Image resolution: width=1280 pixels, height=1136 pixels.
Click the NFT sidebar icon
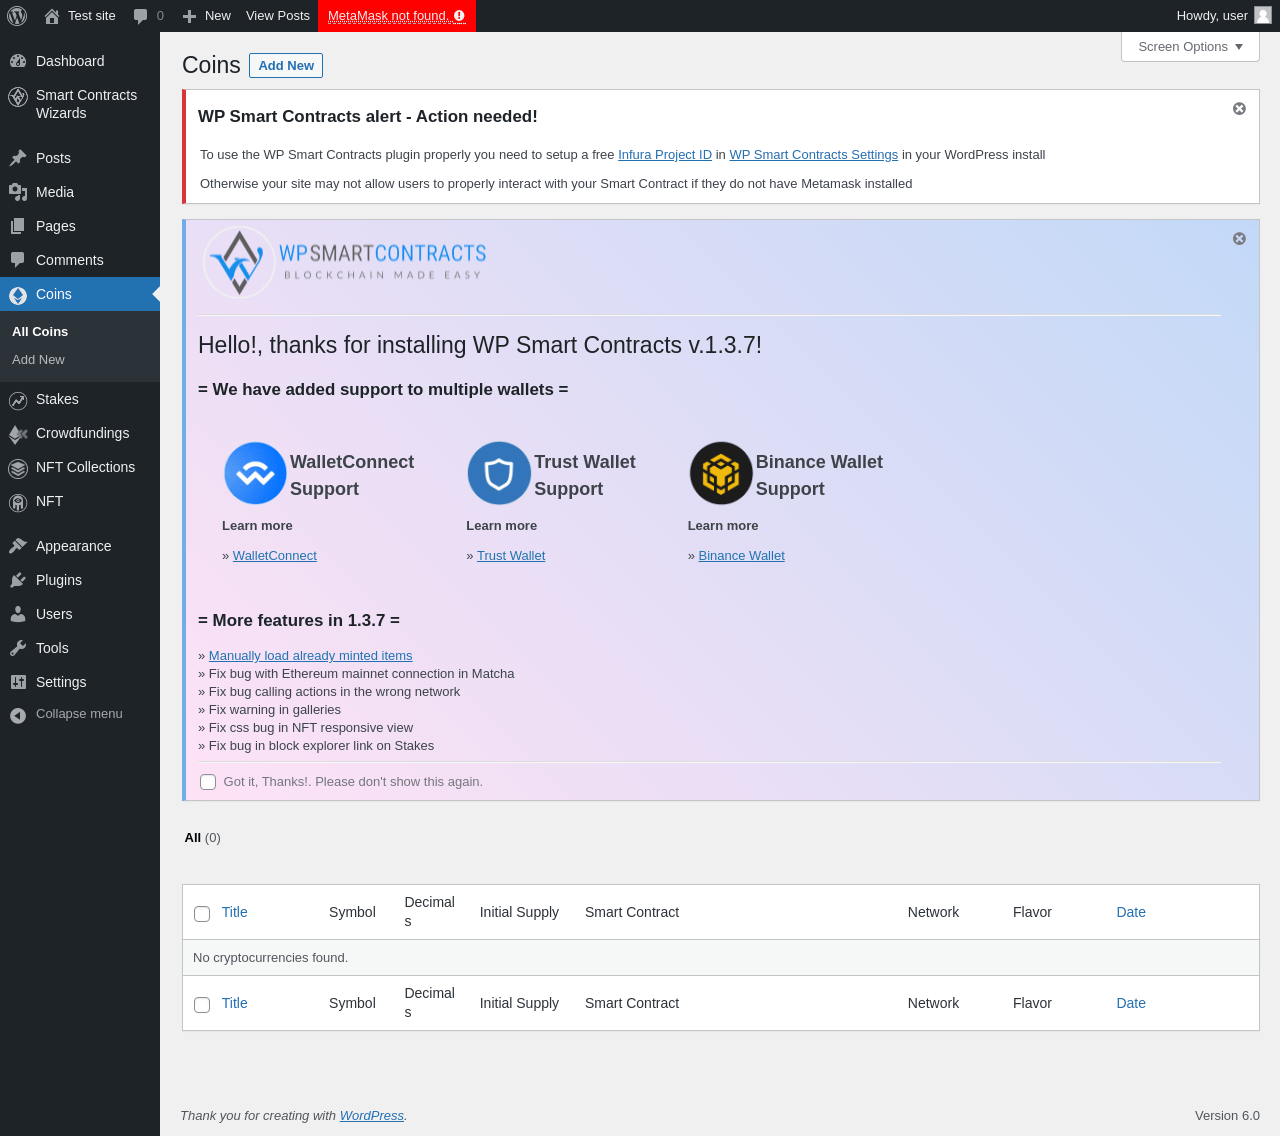[x=18, y=502]
